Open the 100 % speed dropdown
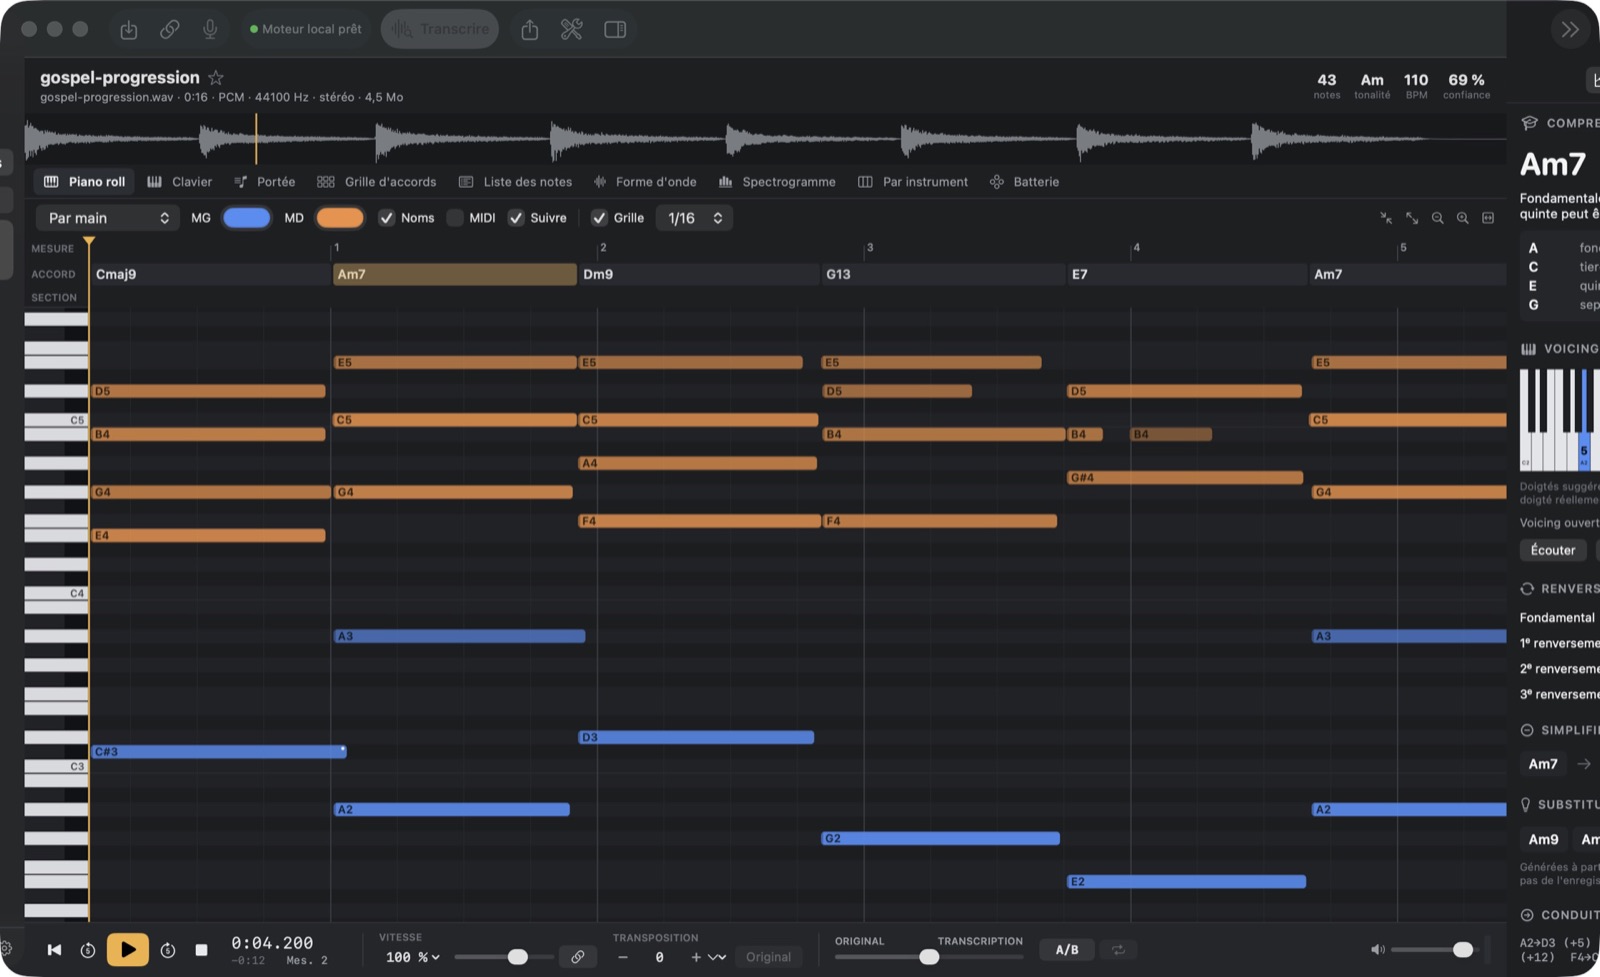 [413, 957]
